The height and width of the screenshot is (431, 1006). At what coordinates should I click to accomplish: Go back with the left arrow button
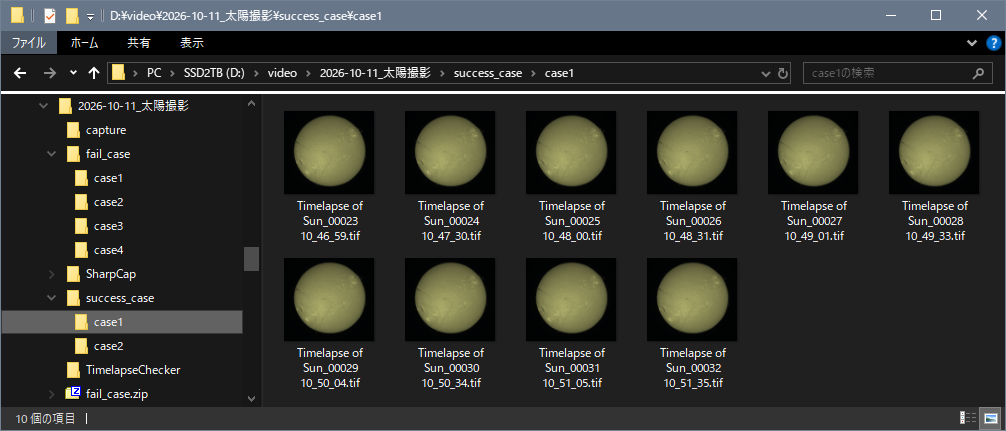coord(20,73)
